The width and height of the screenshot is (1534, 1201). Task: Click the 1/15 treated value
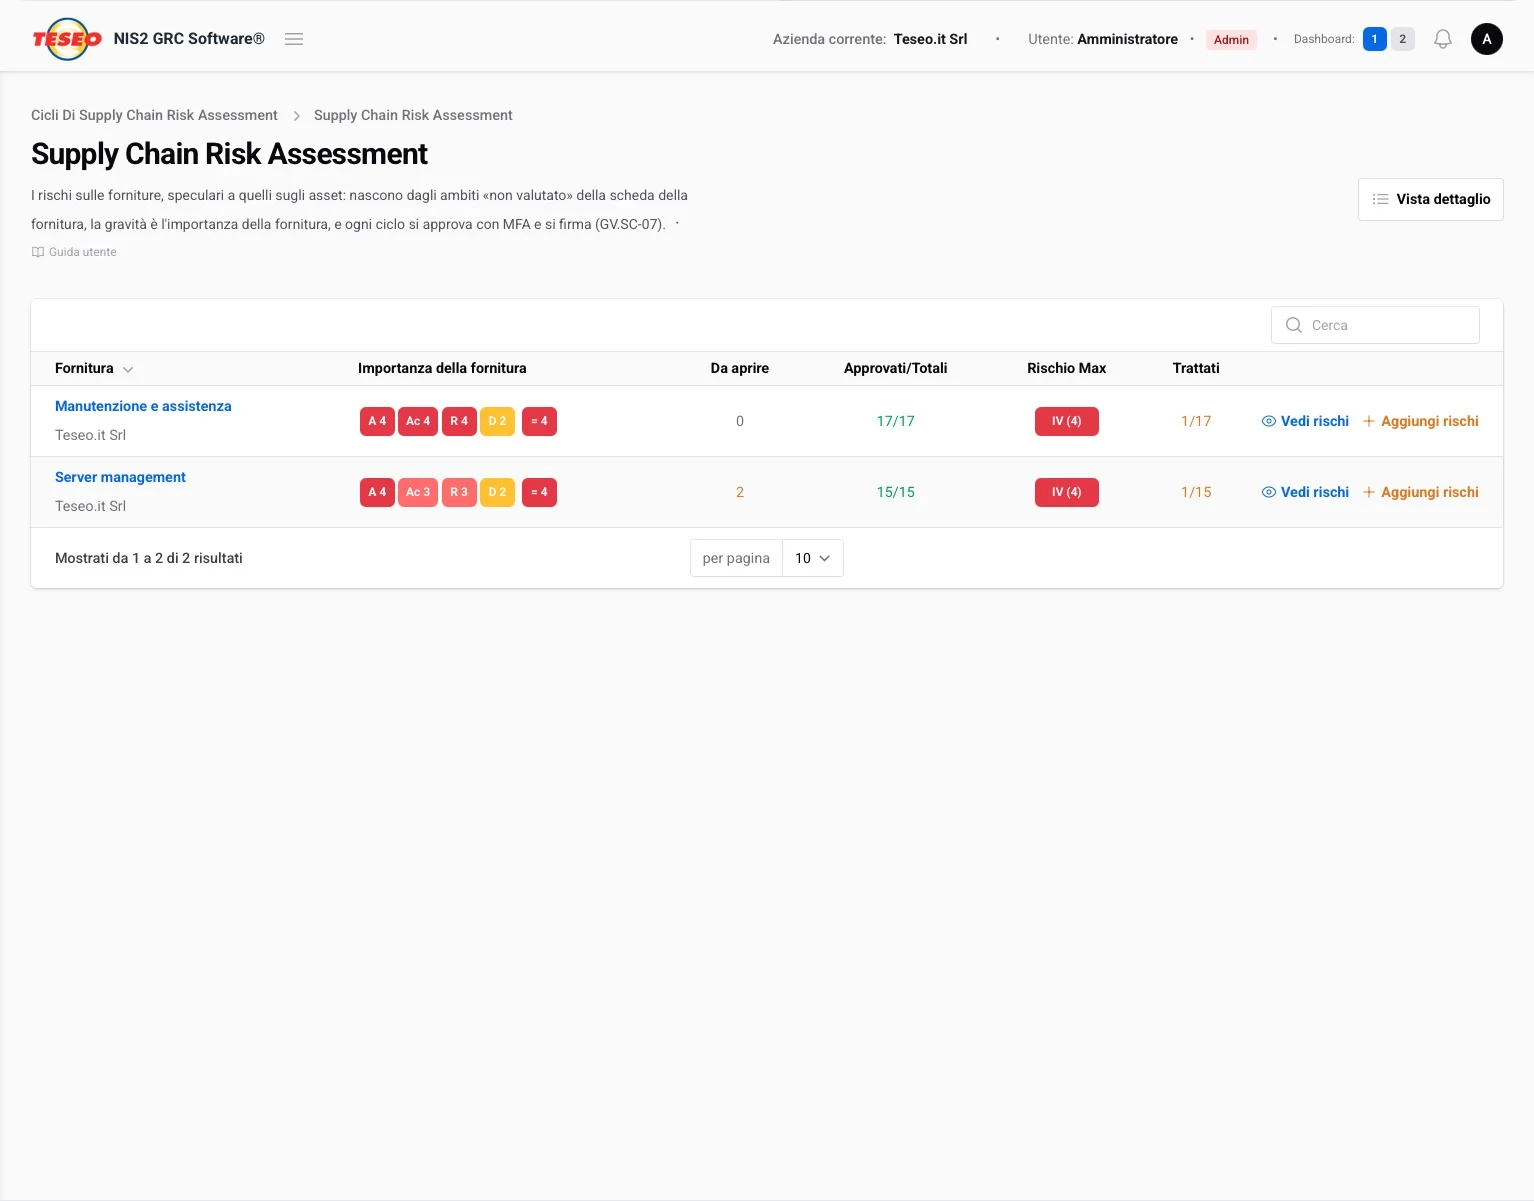point(1196,492)
